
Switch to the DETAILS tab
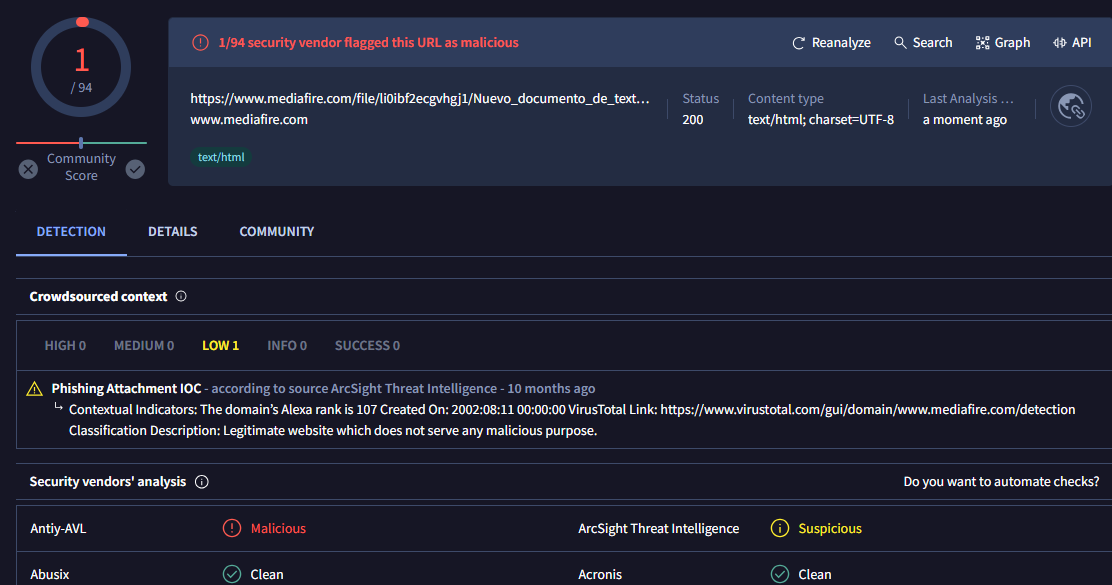172,232
